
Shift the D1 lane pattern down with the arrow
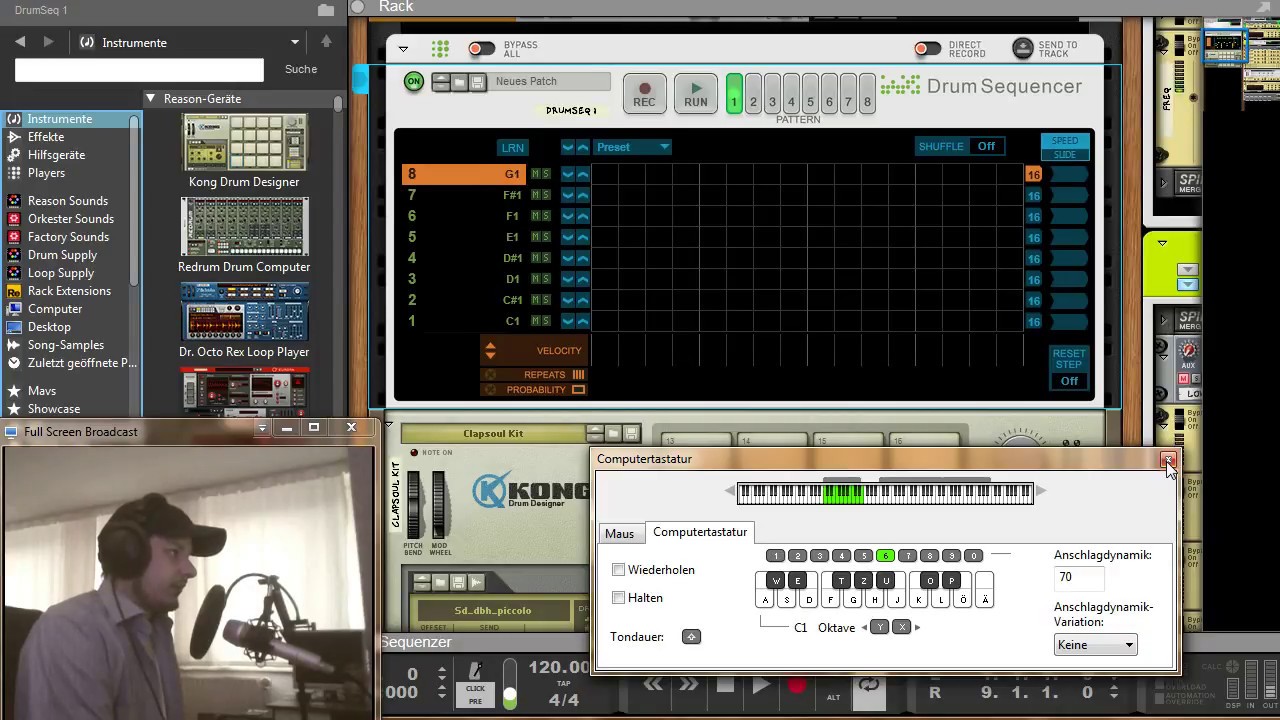click(568, 279)
